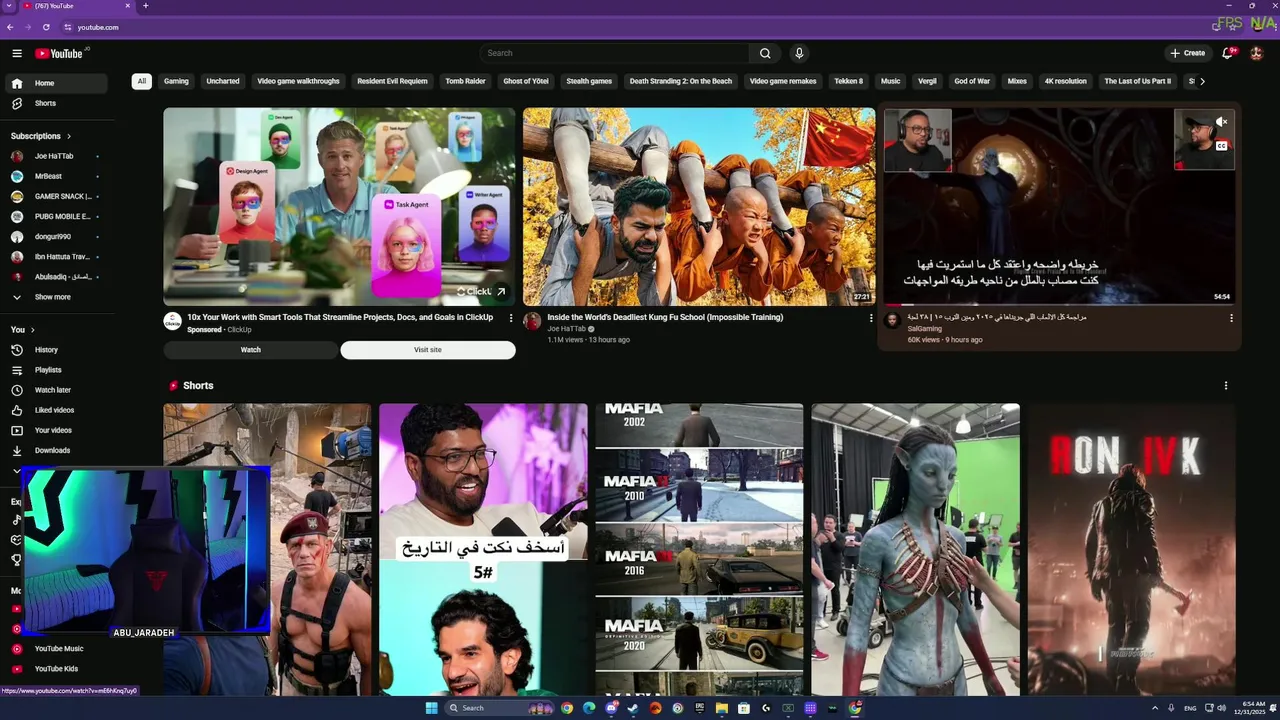Open Epic Games Launcher from the taskbar

tap(699, 708)
